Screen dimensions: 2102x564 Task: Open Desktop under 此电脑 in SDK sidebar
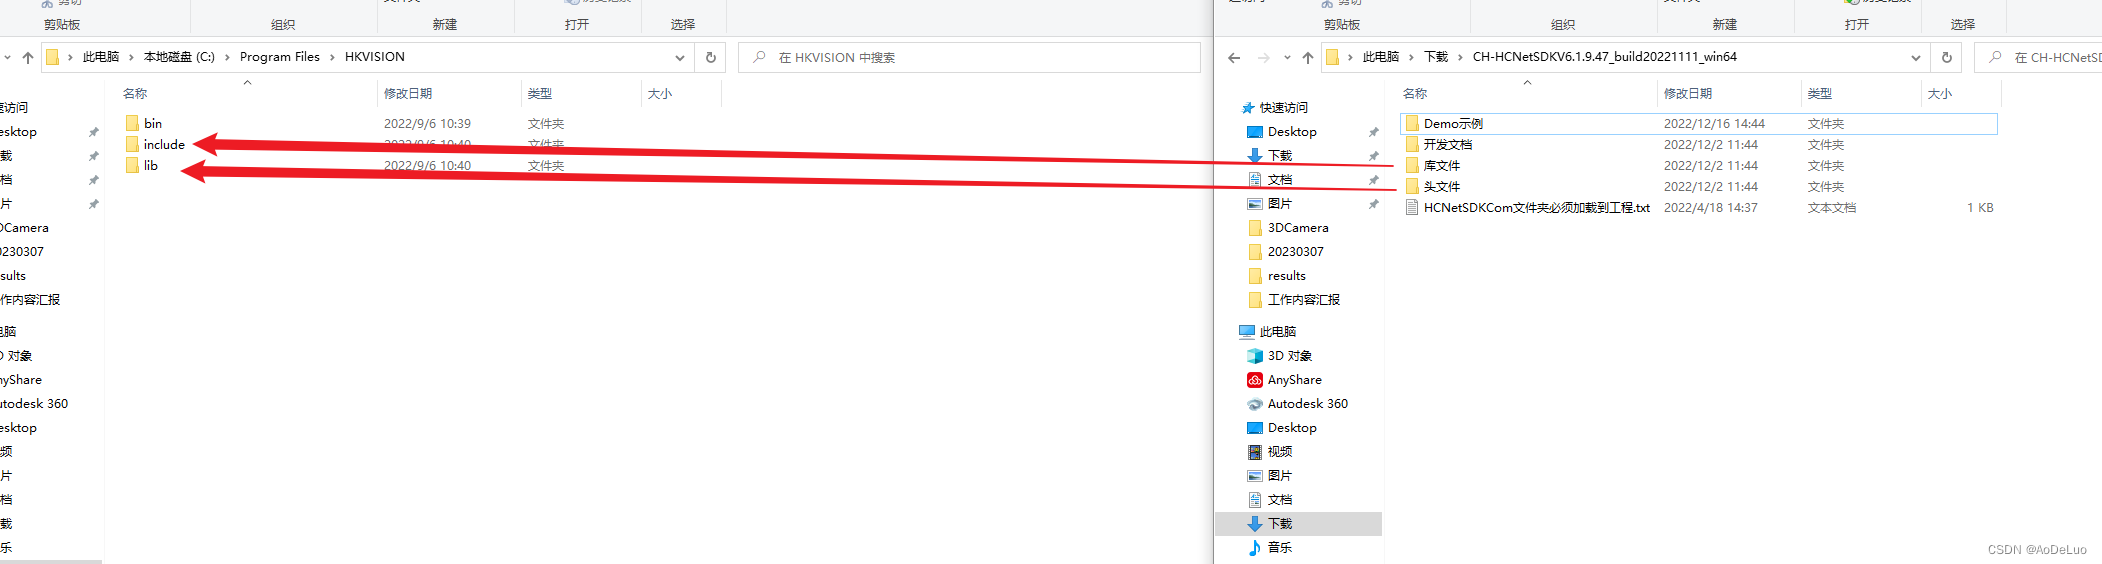(x=1292, y=427)
